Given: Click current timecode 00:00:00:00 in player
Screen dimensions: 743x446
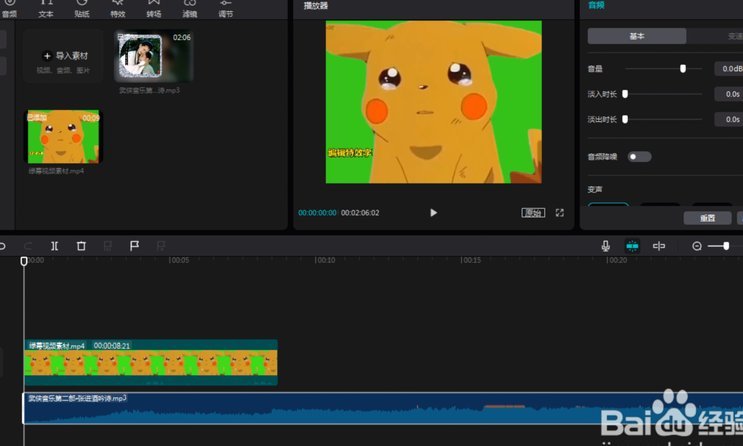Looking at the screenshot, I should [317, 213].
